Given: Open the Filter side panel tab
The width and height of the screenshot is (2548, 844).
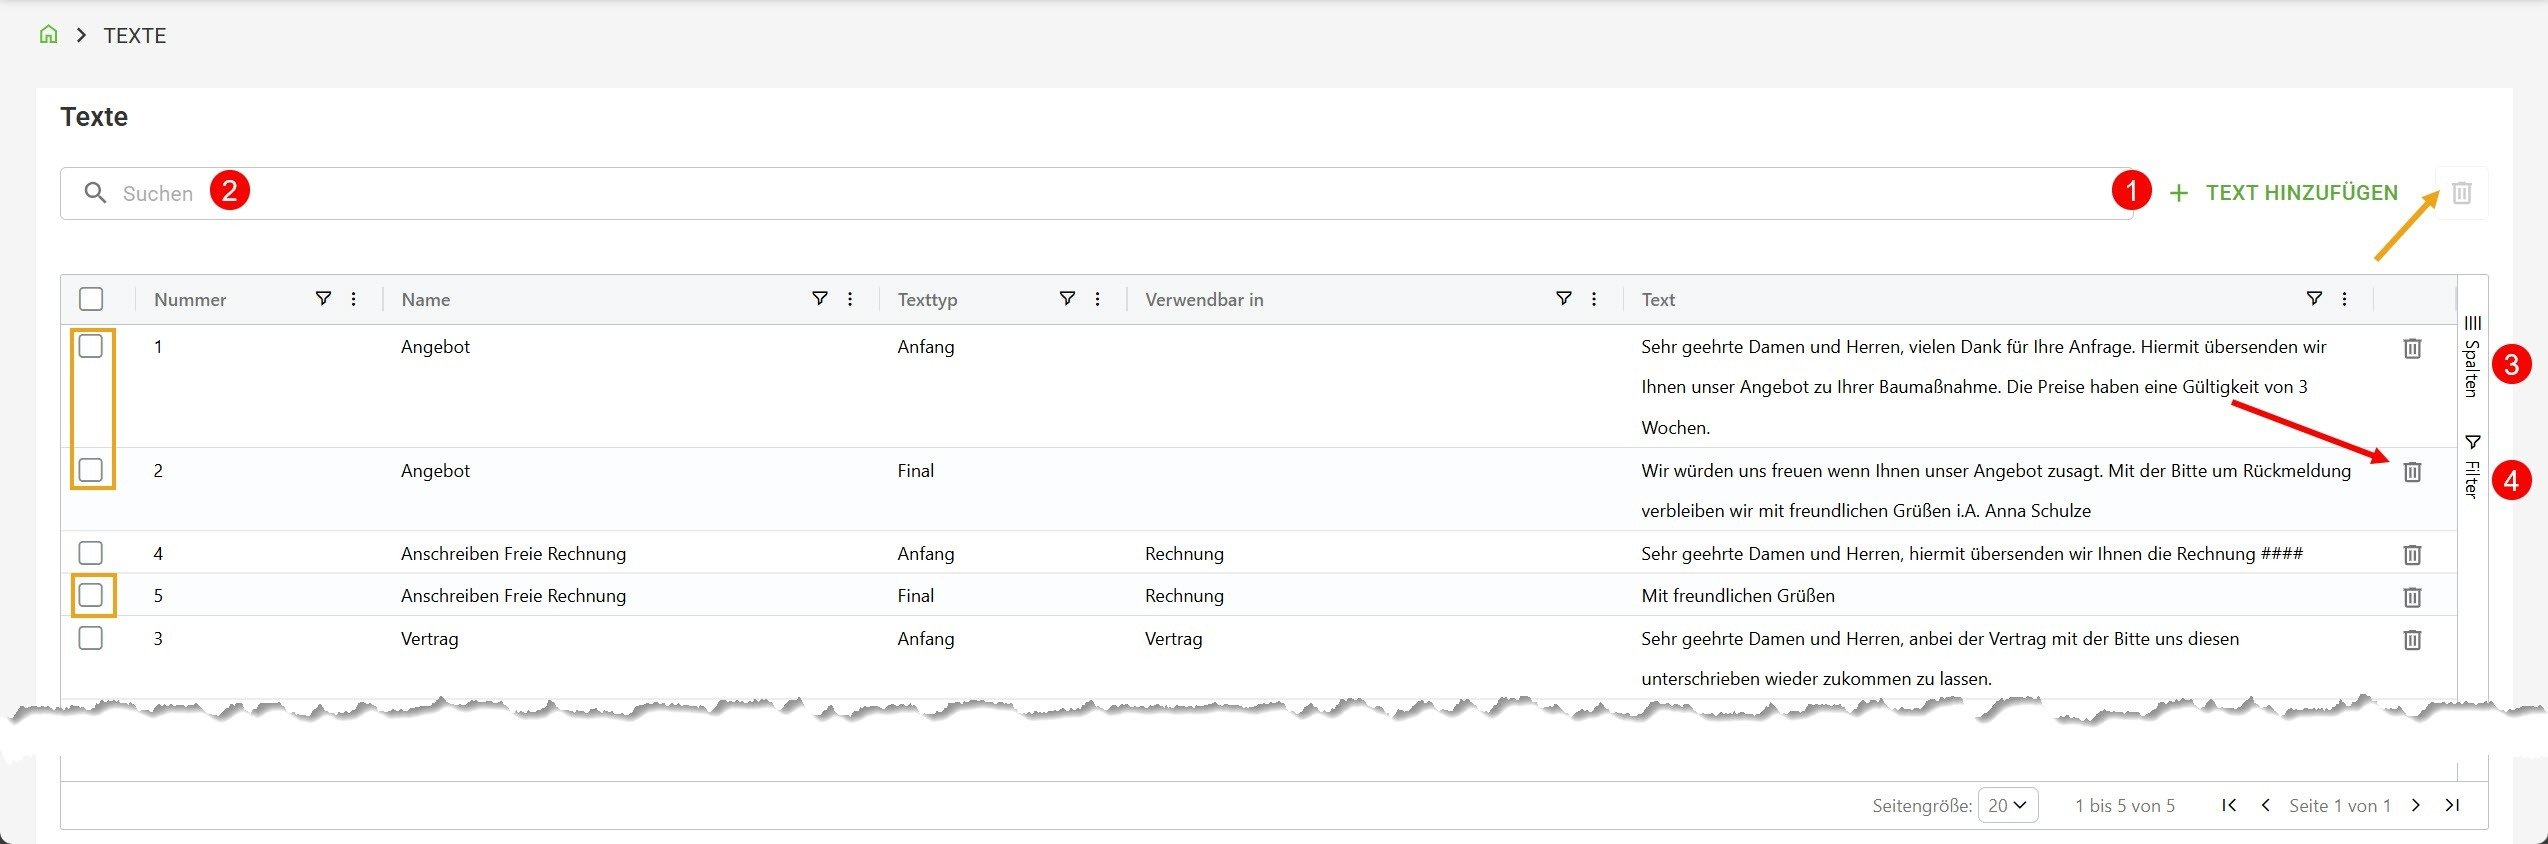Looking at the screenshot, I should click(2472, 467).
